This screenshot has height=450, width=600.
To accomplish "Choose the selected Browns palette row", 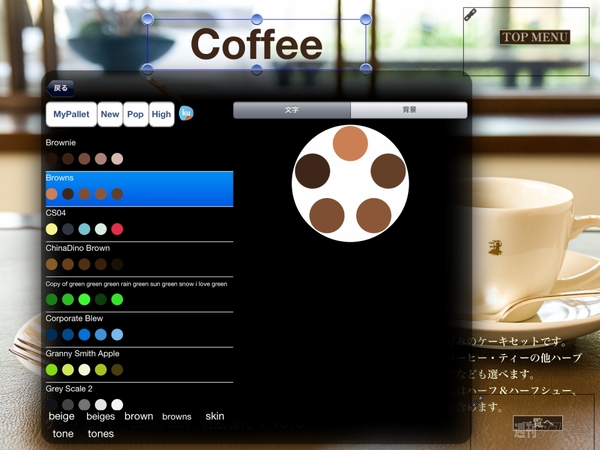I will [139, 189].
